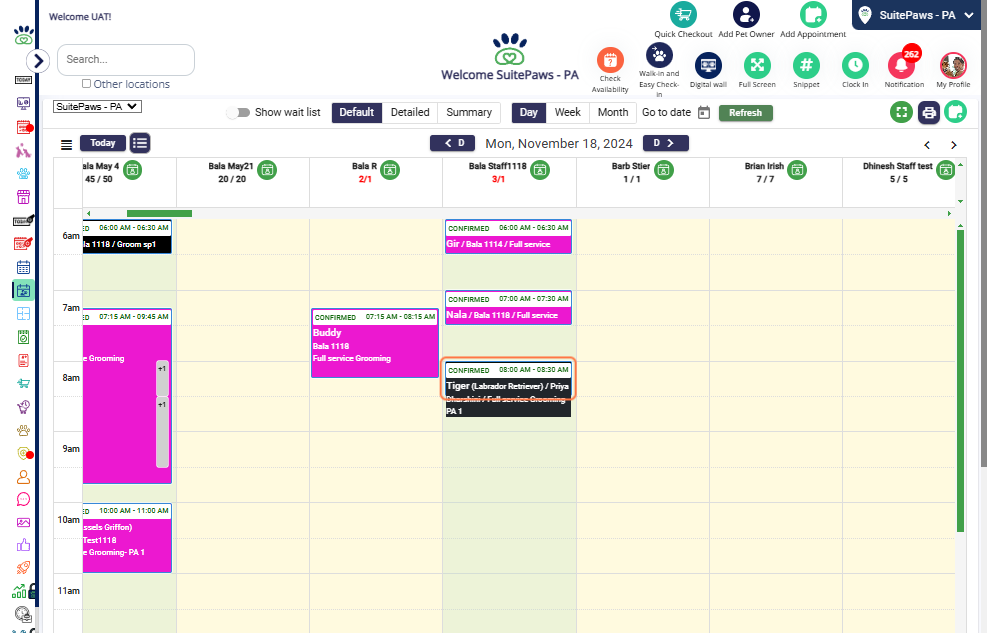Select the Week view tab
Image resolution: width=987 pixels, height=633 pixels.
567,113
